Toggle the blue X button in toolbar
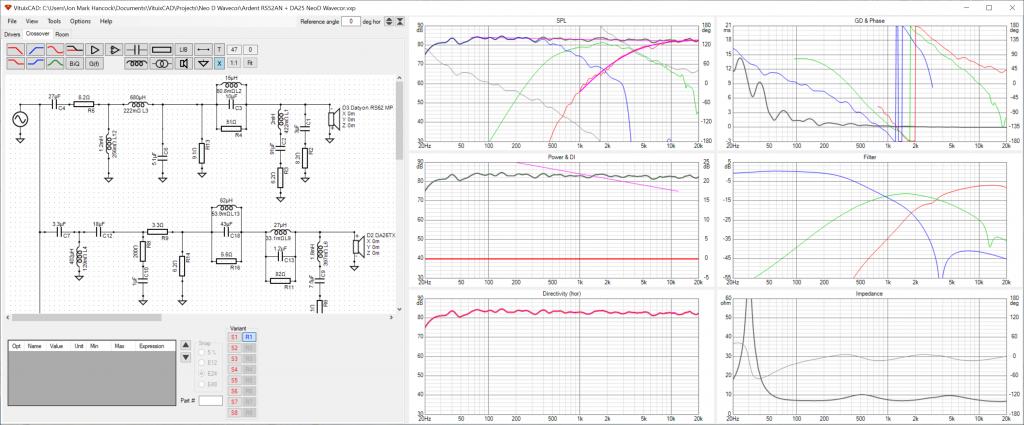 (219, 63)
